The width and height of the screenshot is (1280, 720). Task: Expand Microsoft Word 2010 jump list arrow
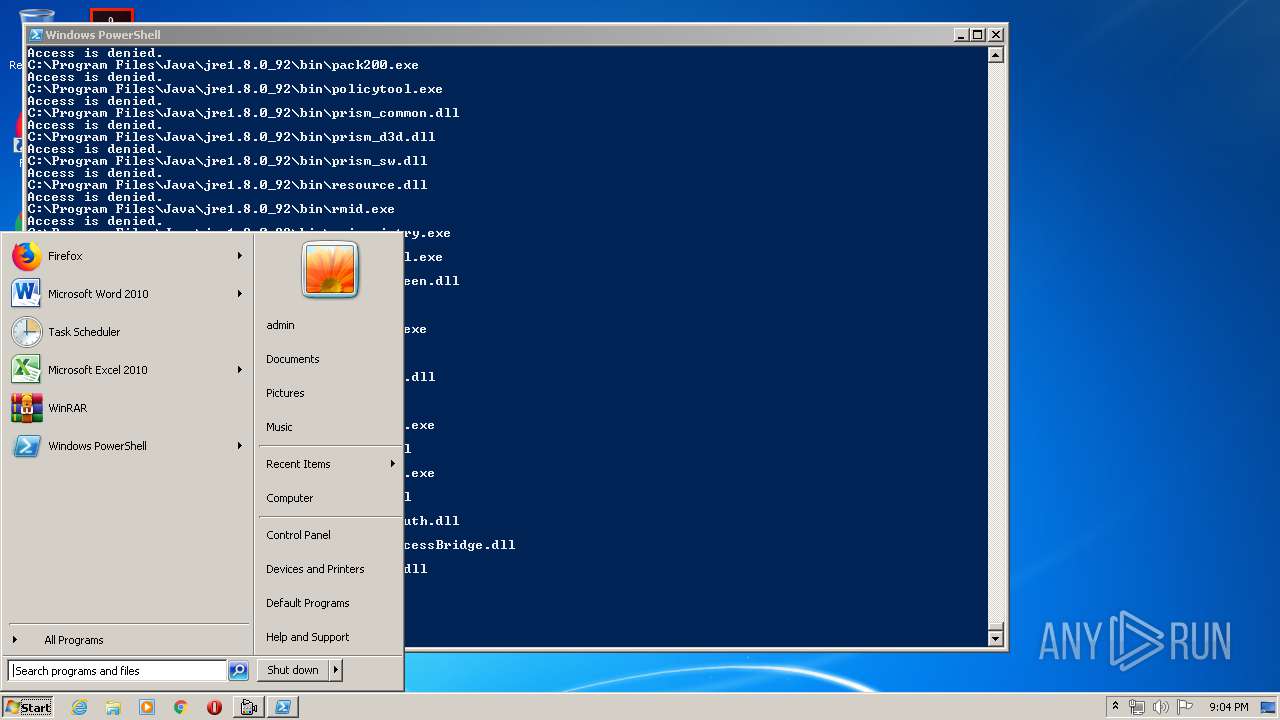coord(239,294)
